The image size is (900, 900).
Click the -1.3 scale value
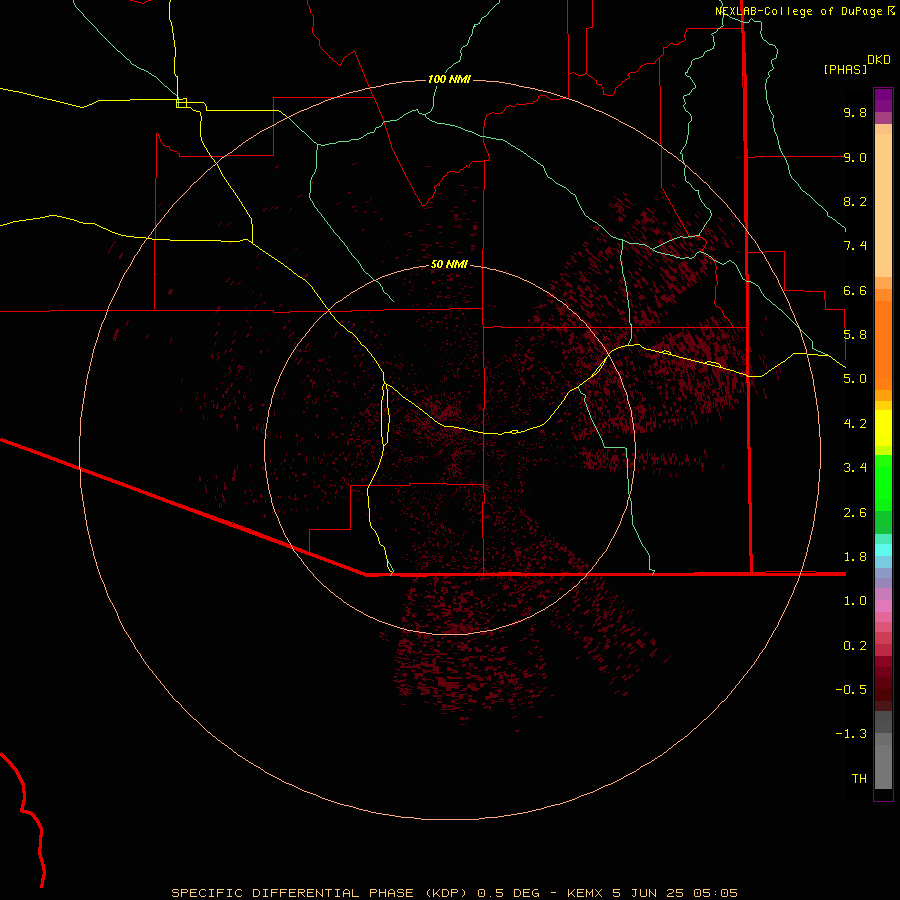click(851, 734)
